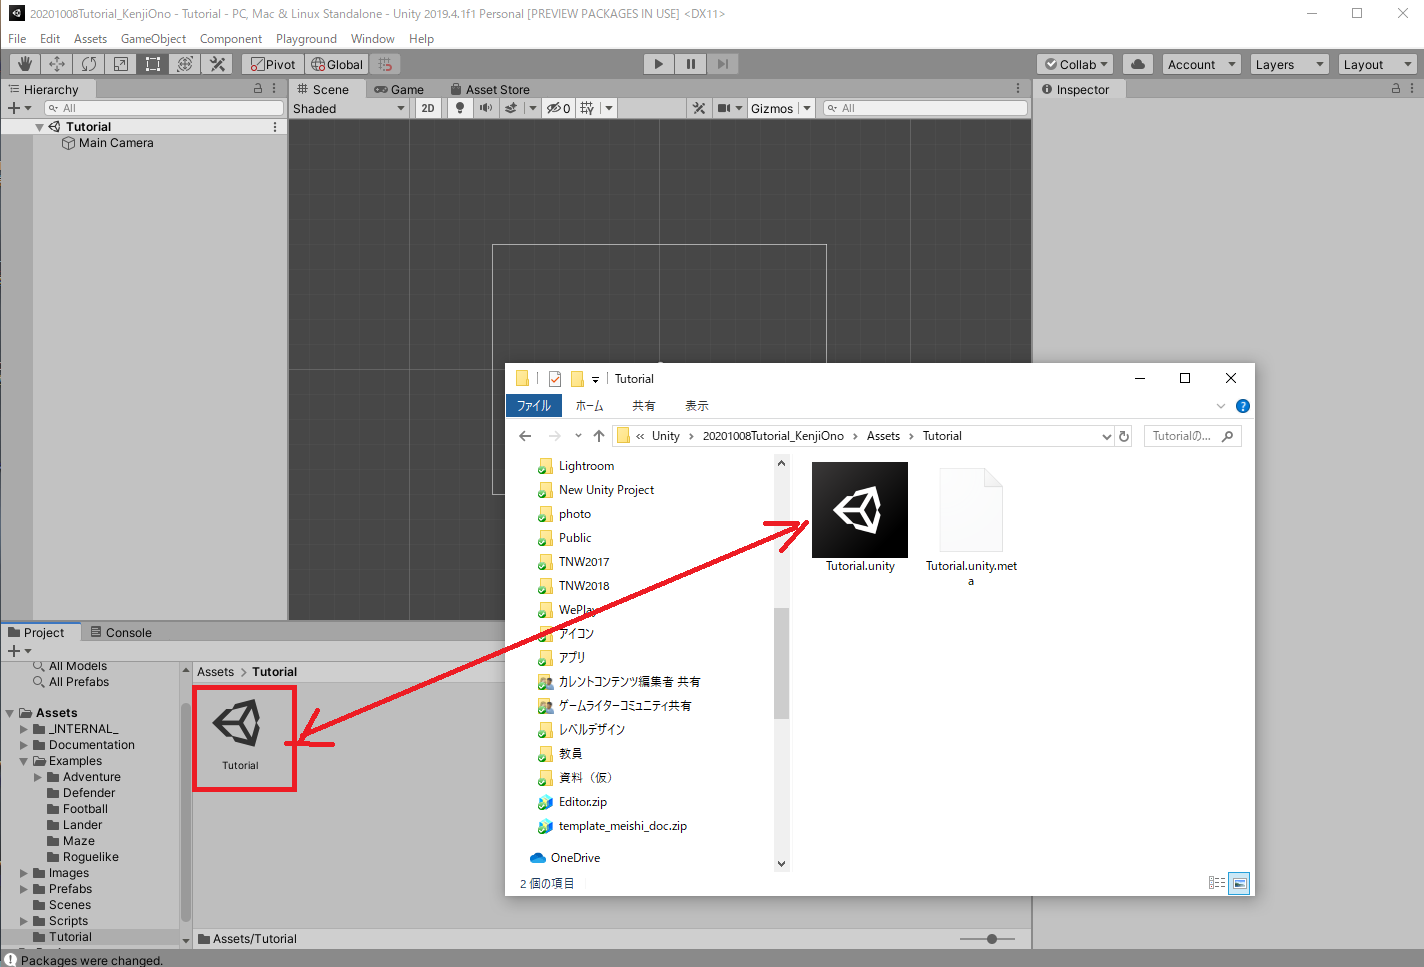Go back in File Explorer
1424x967 pixels.
(525, 436)
